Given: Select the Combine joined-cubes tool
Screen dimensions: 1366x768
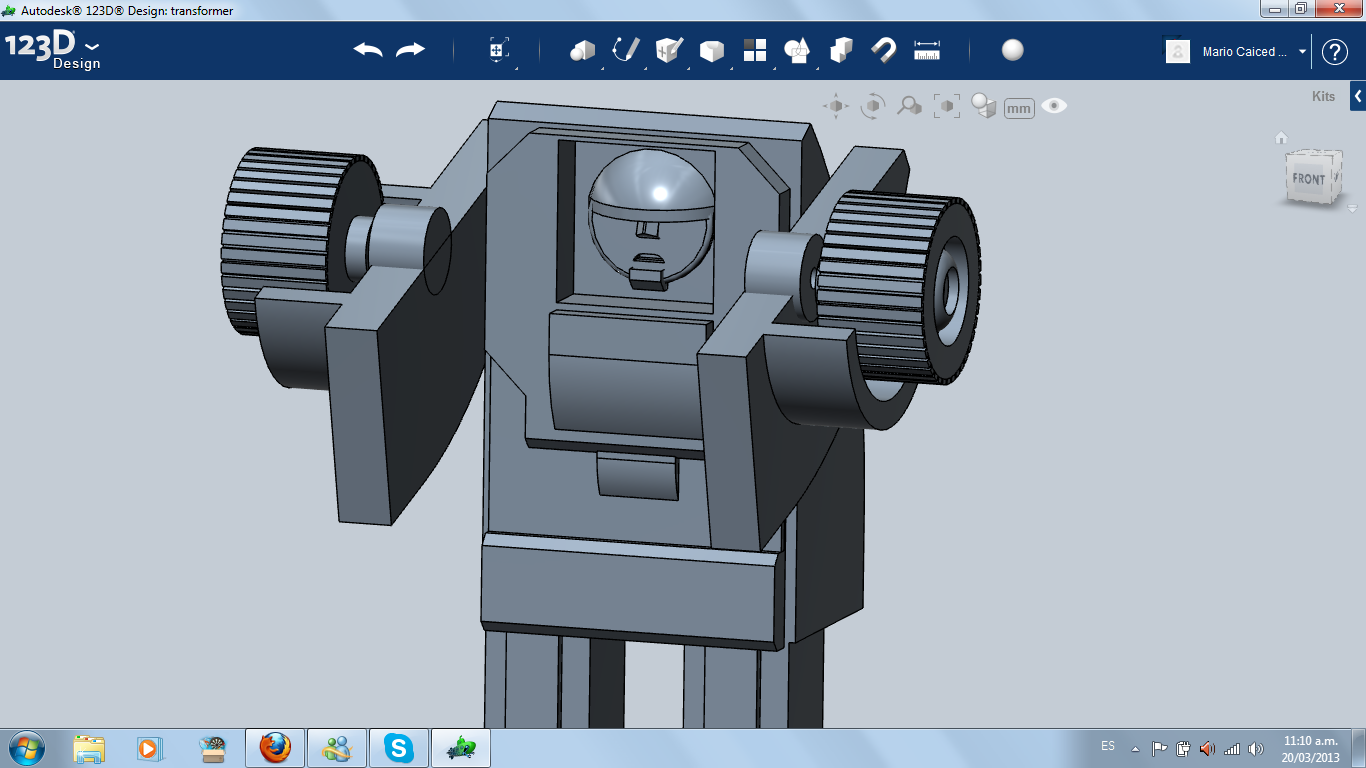Looking at the screenshot, I should pyautogui.click(x=841, y=50).
